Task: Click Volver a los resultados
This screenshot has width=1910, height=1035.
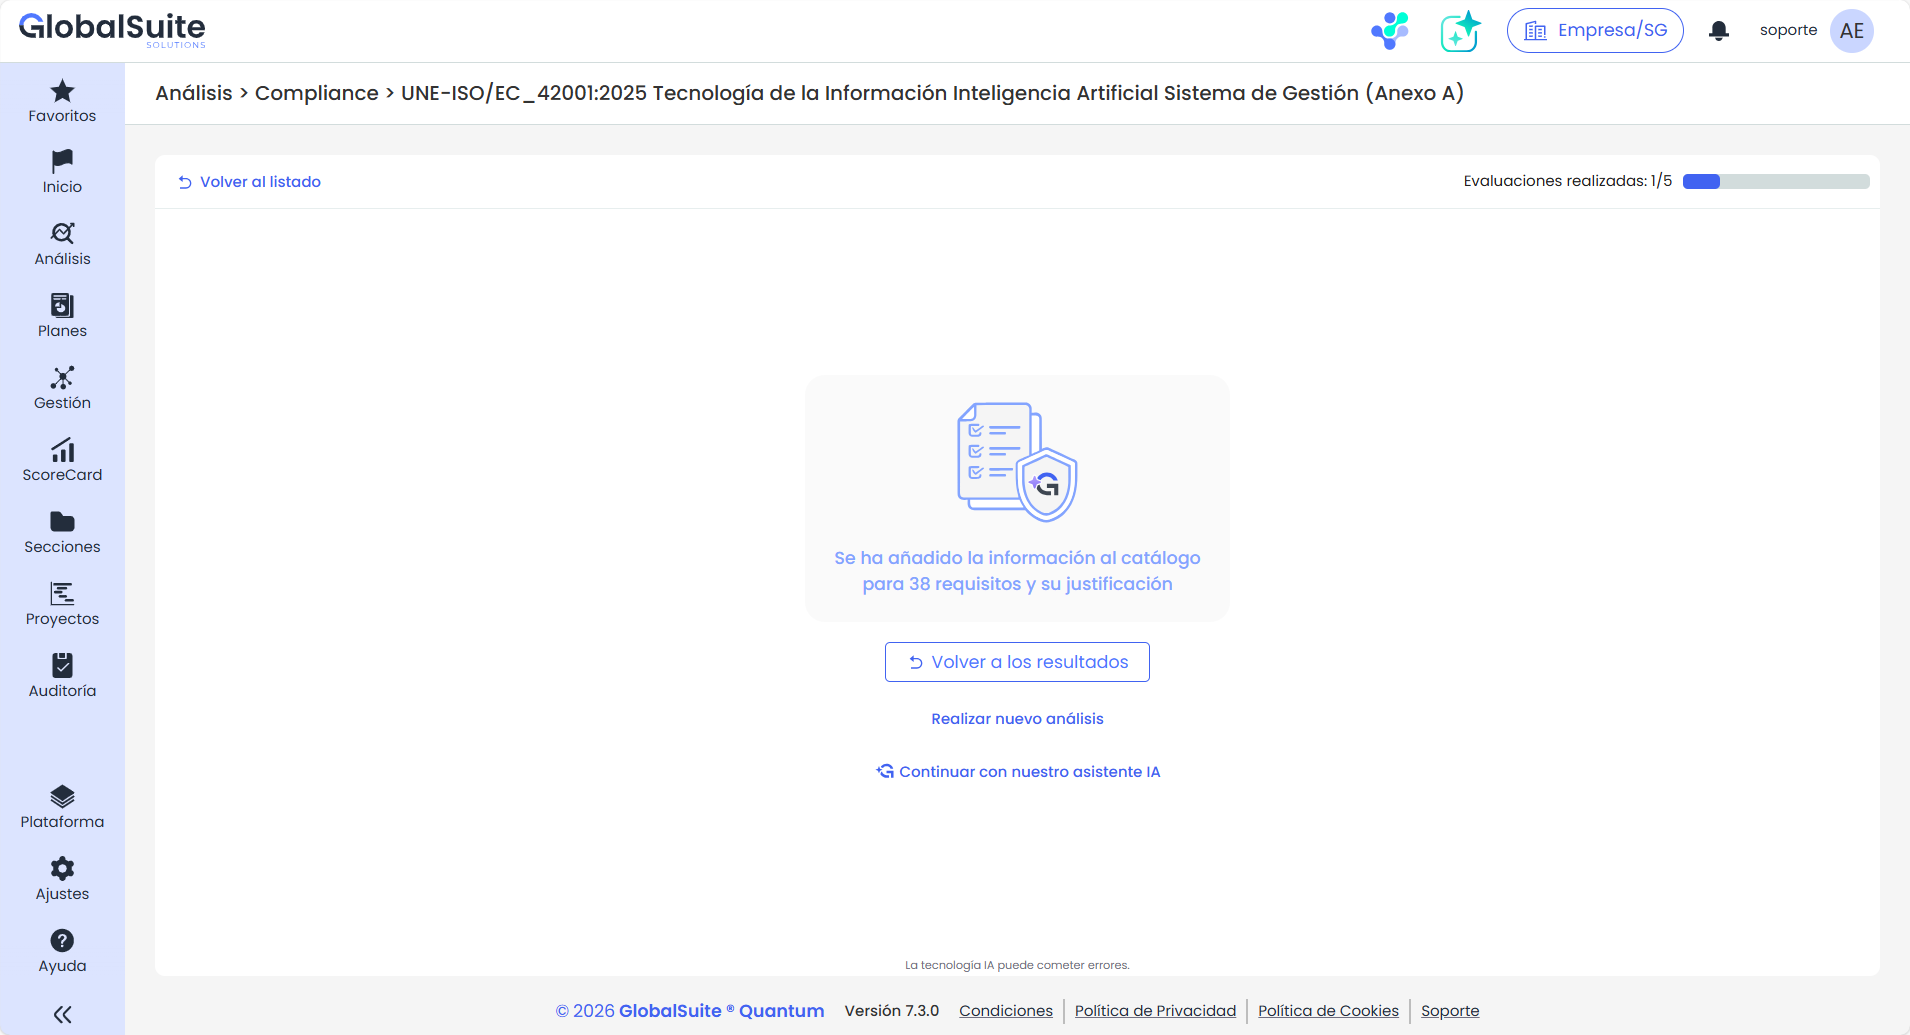Action: [1016, 661]
